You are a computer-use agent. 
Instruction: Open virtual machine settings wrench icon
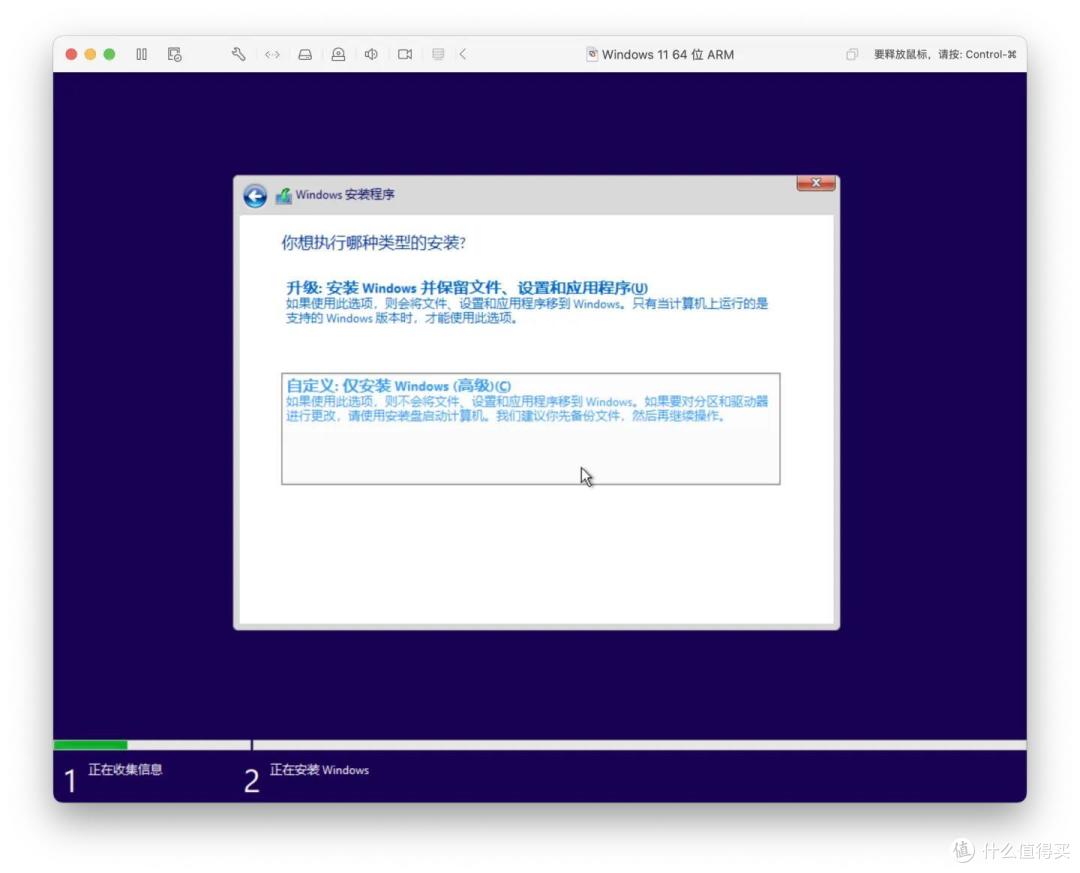(x=238, y=54)
